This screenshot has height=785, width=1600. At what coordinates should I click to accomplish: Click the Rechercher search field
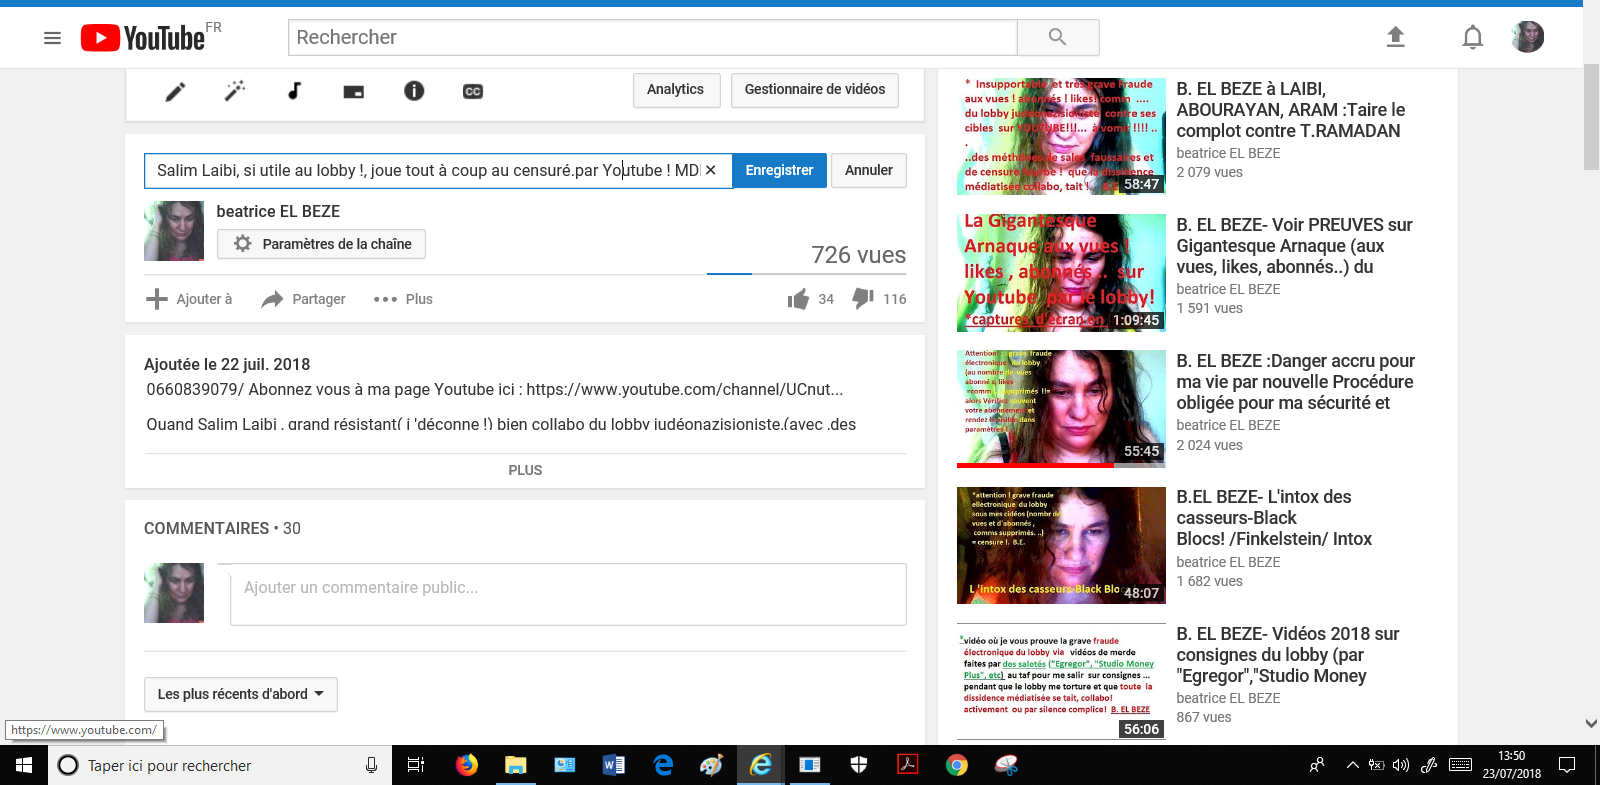[x=653, y=37]
